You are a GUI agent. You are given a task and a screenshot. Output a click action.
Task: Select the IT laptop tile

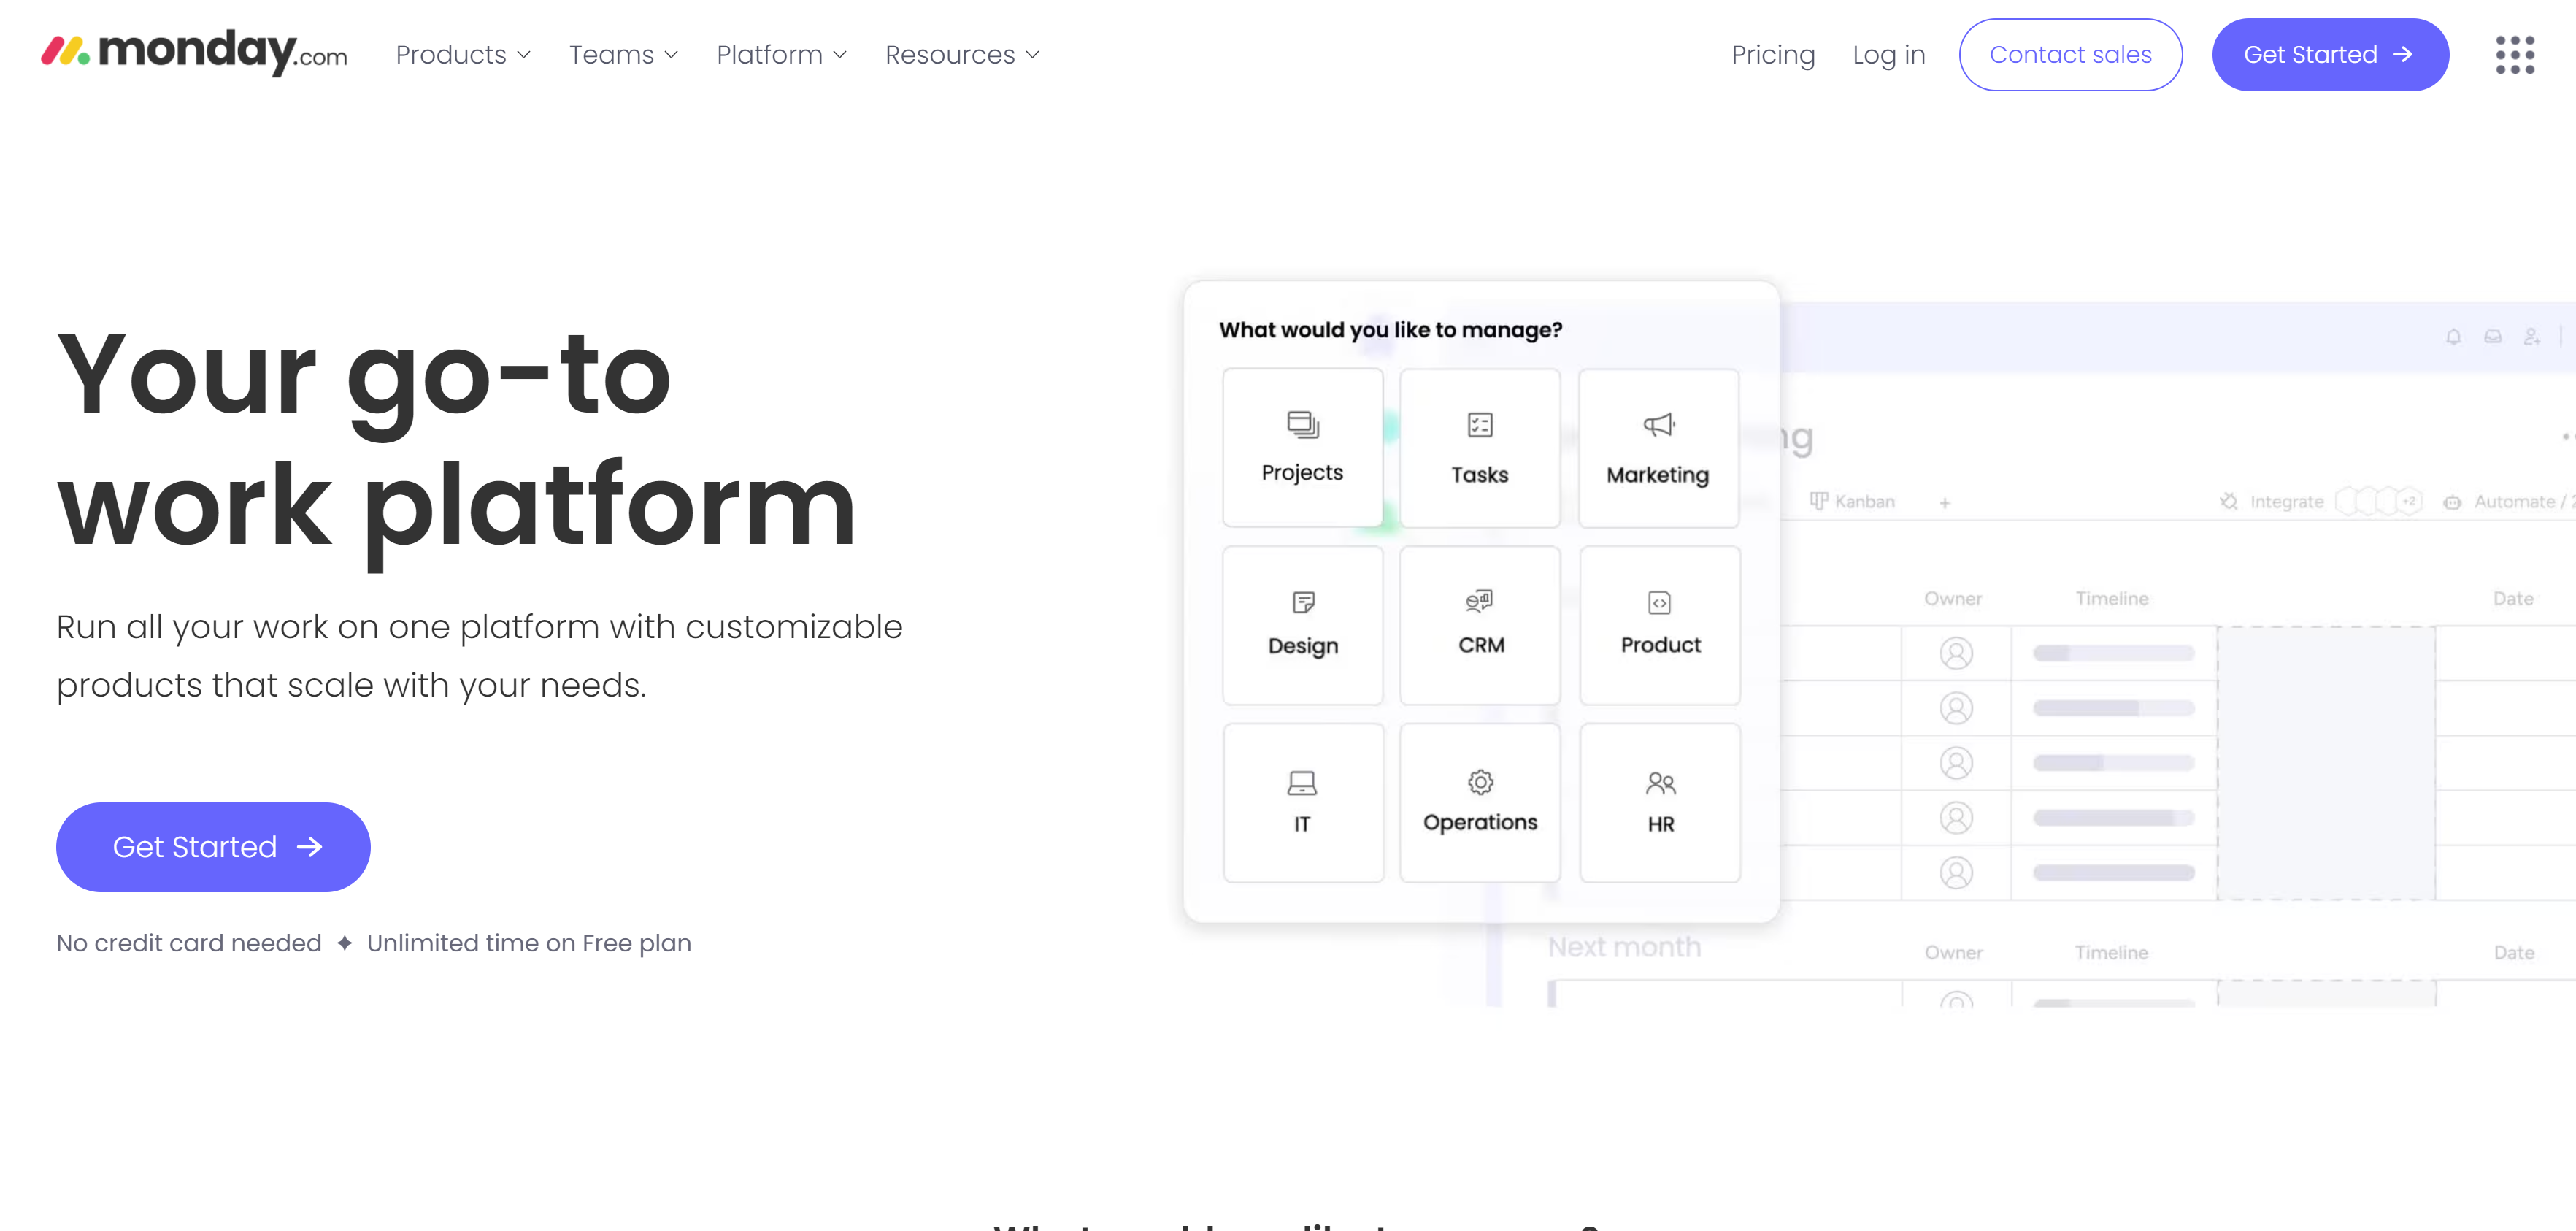tap(1302, 803)
